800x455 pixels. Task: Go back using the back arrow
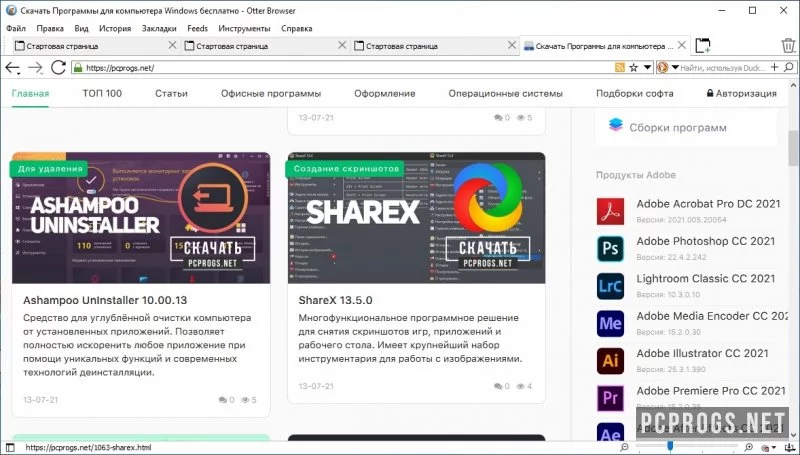point(12,67)
